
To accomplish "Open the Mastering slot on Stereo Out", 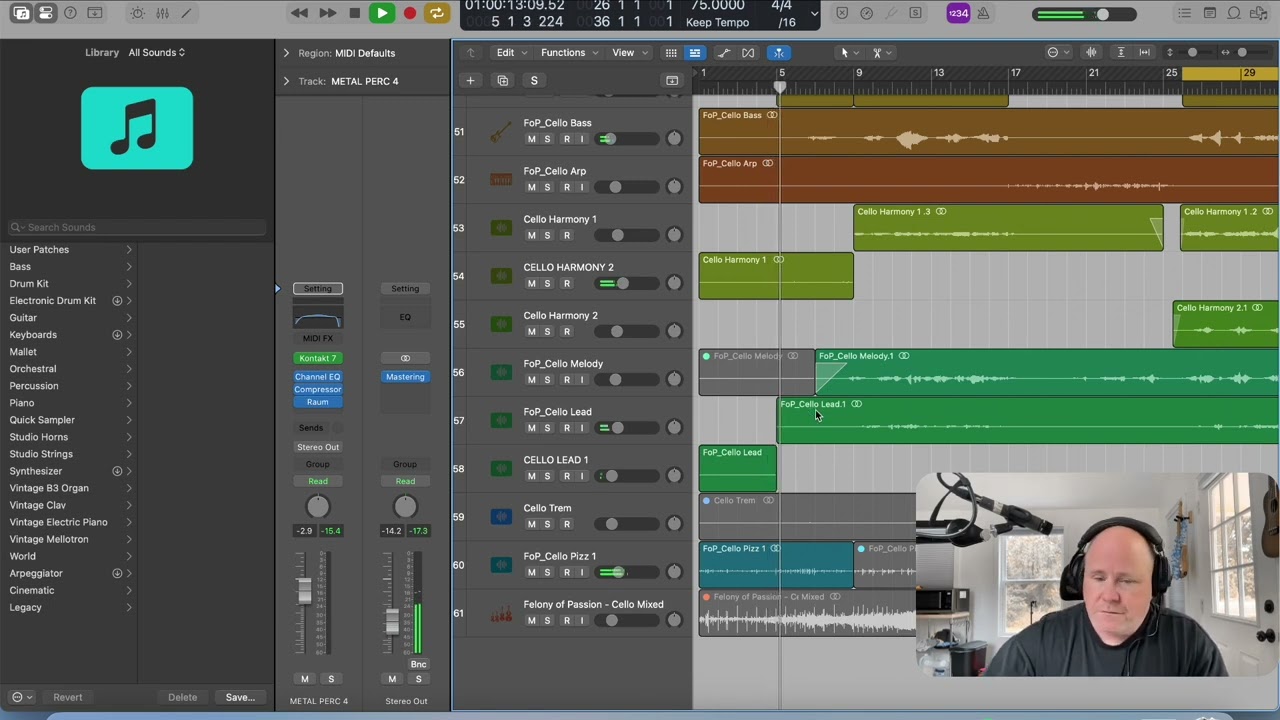I will pos(405,377).
